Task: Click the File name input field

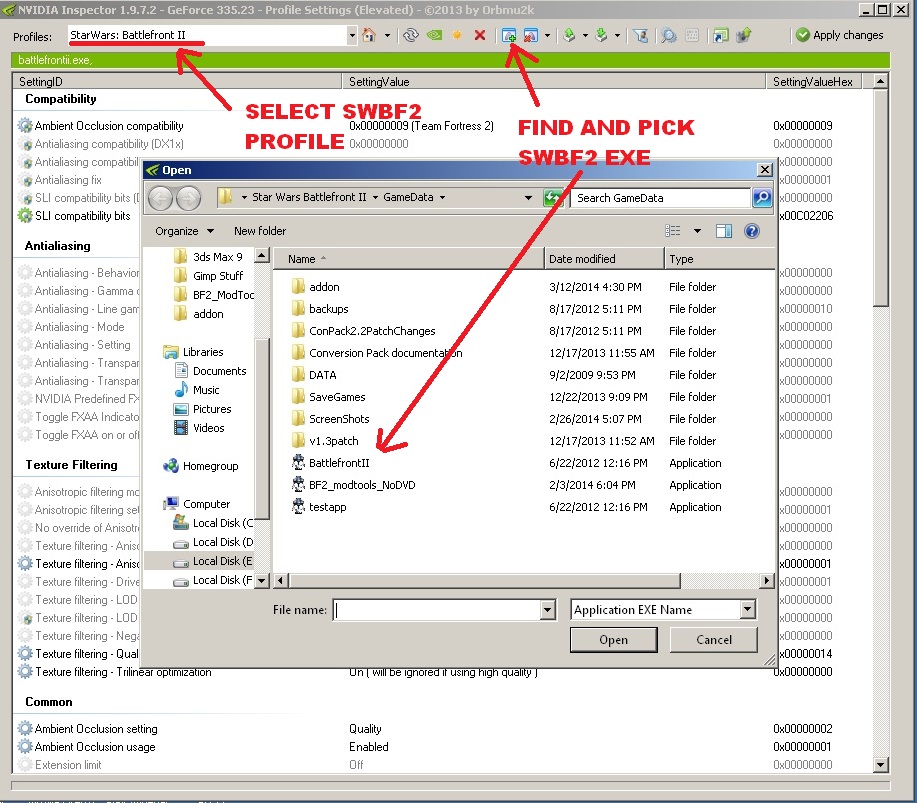Action: pyautogui.click(x=437, y=611)
